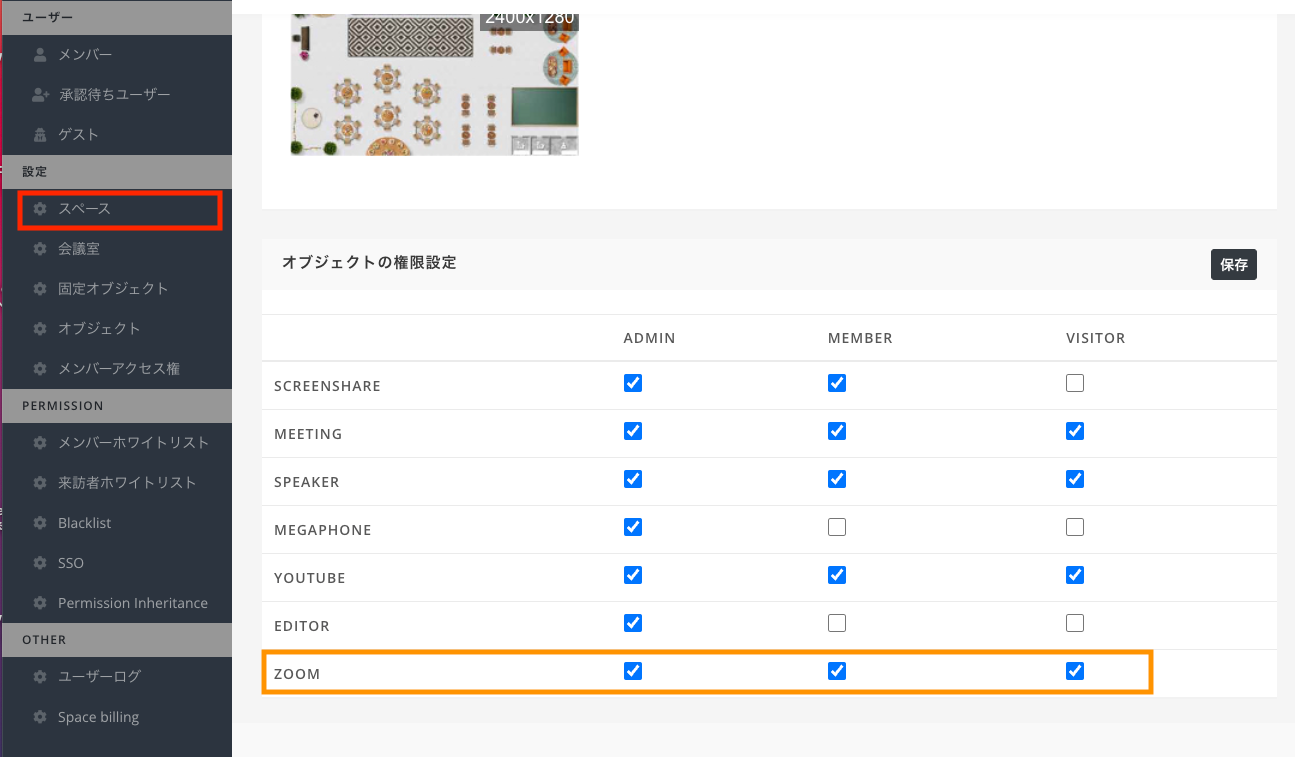Click the PERMISSION section header
Viewport: 1295px width, 757px height.
click(63, 406)
